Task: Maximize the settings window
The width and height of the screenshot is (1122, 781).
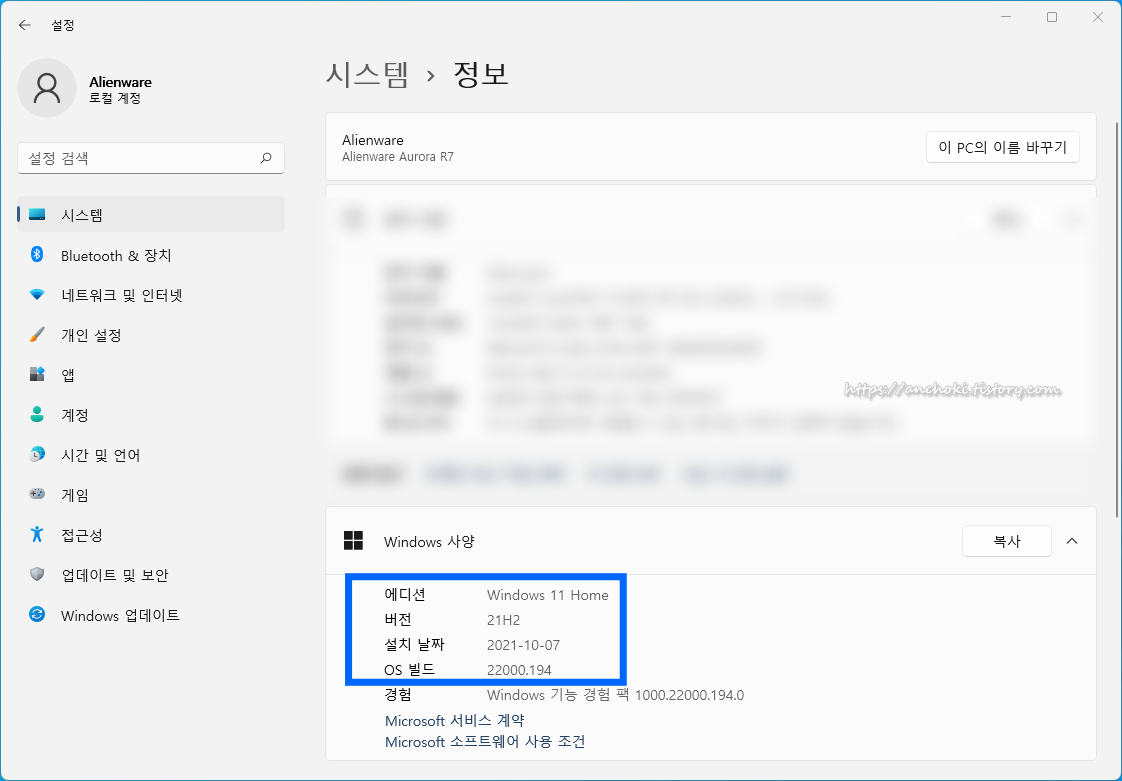Action: tap(1052, 17)
